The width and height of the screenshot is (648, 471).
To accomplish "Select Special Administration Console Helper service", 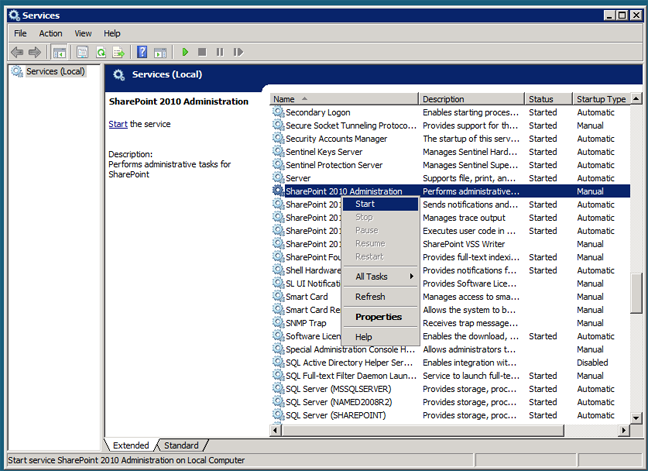I will point(450,349).
